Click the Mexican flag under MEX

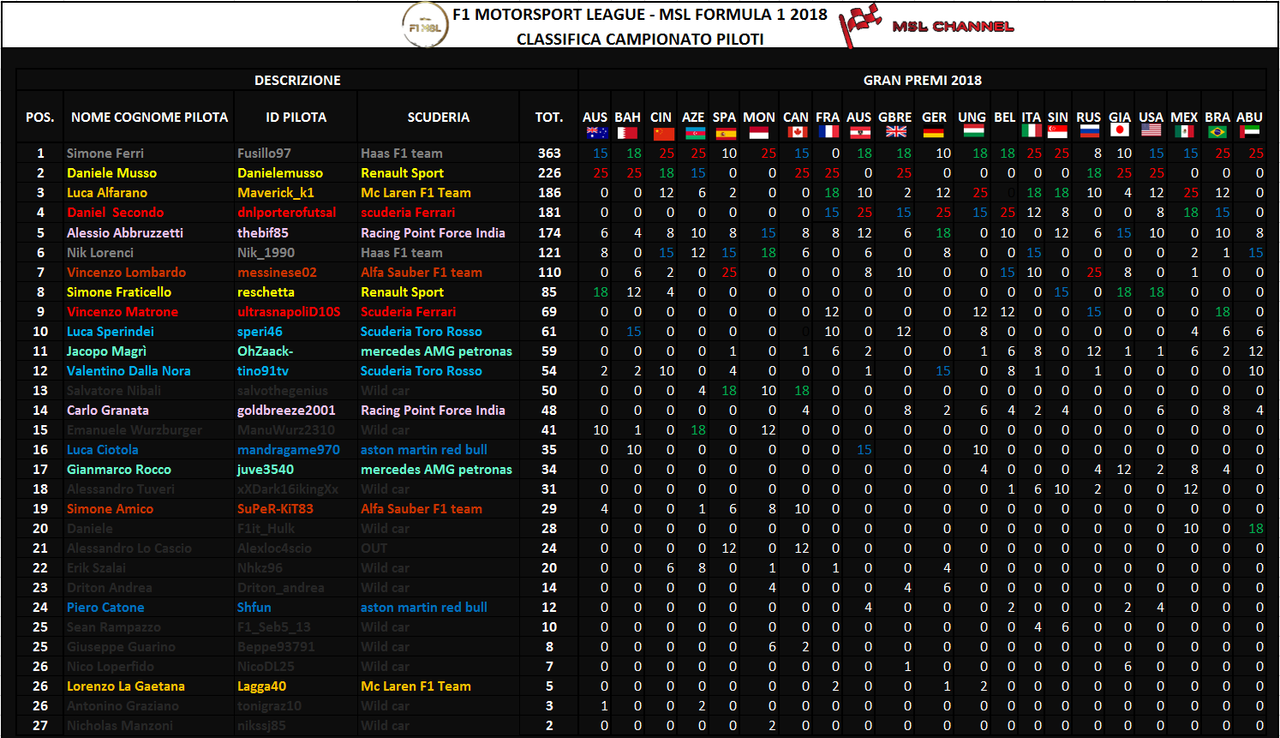[1184, 132]
